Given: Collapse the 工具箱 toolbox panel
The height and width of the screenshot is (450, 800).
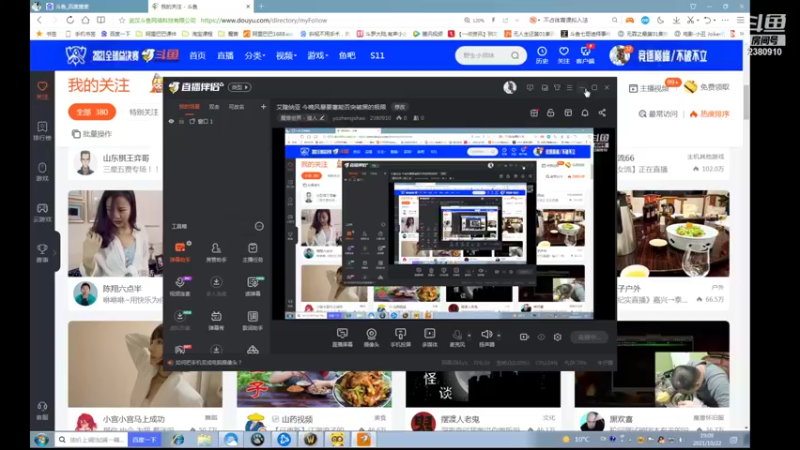Looking at the screenshot, I should 259,226.
